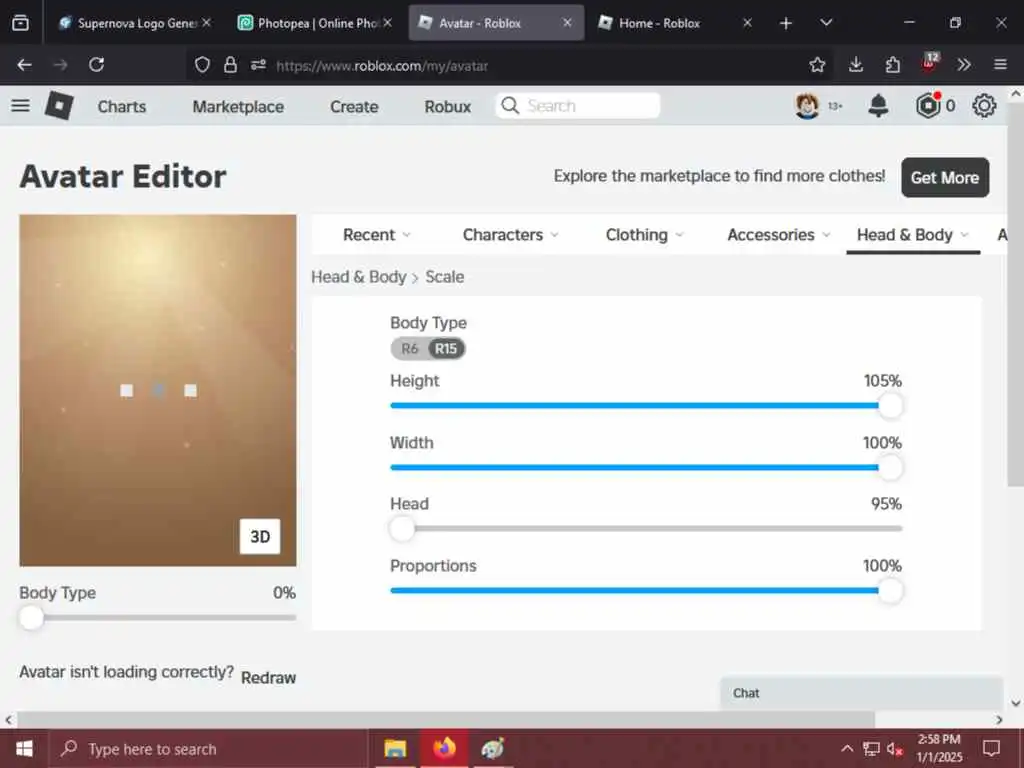This screenshot has height=768, width=1024.
Task: Open Robux in Roblox navigation
Action: pyautogui.click(x=447, y=106)
